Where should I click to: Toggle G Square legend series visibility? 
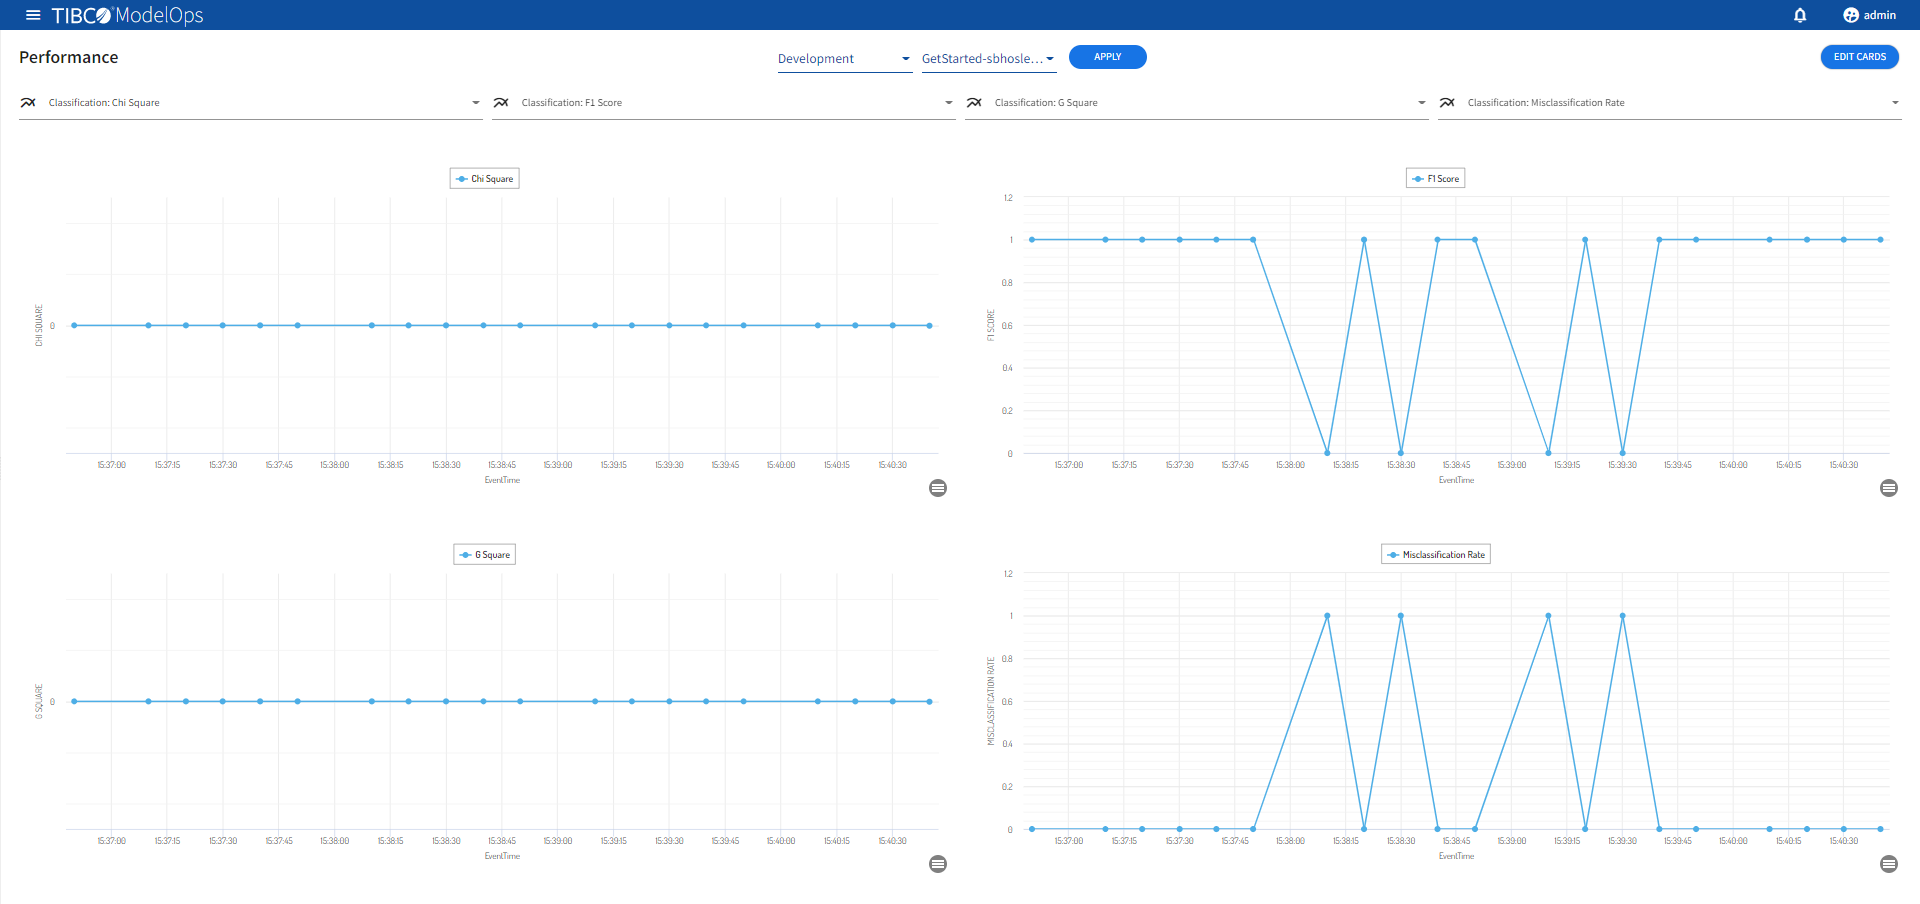click(x=485, y=555)
